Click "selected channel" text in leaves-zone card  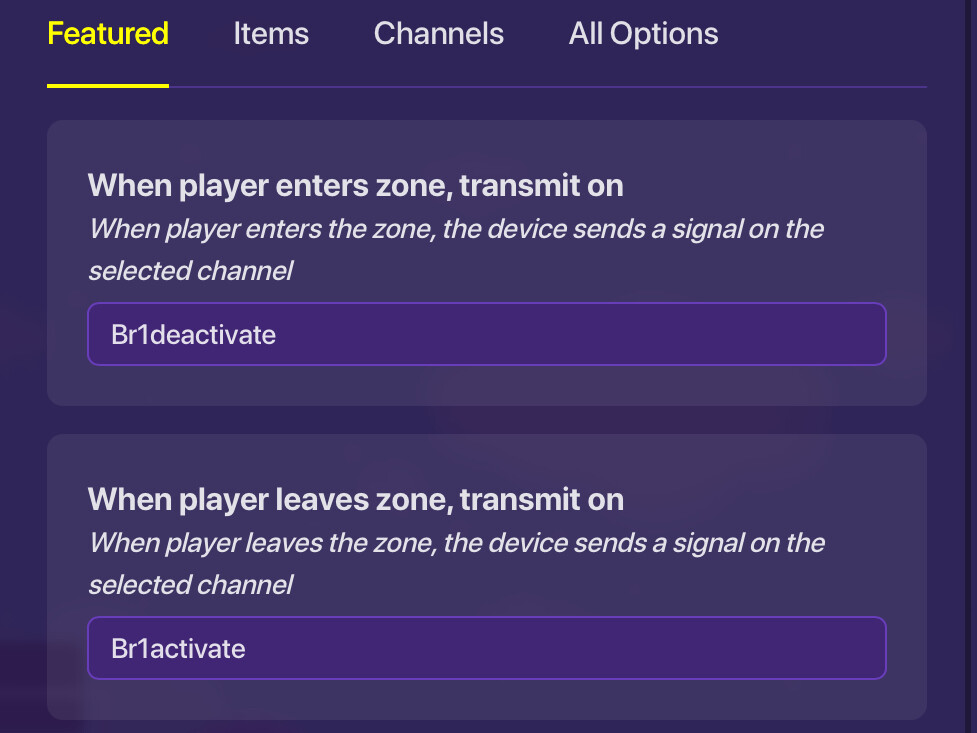190,585
